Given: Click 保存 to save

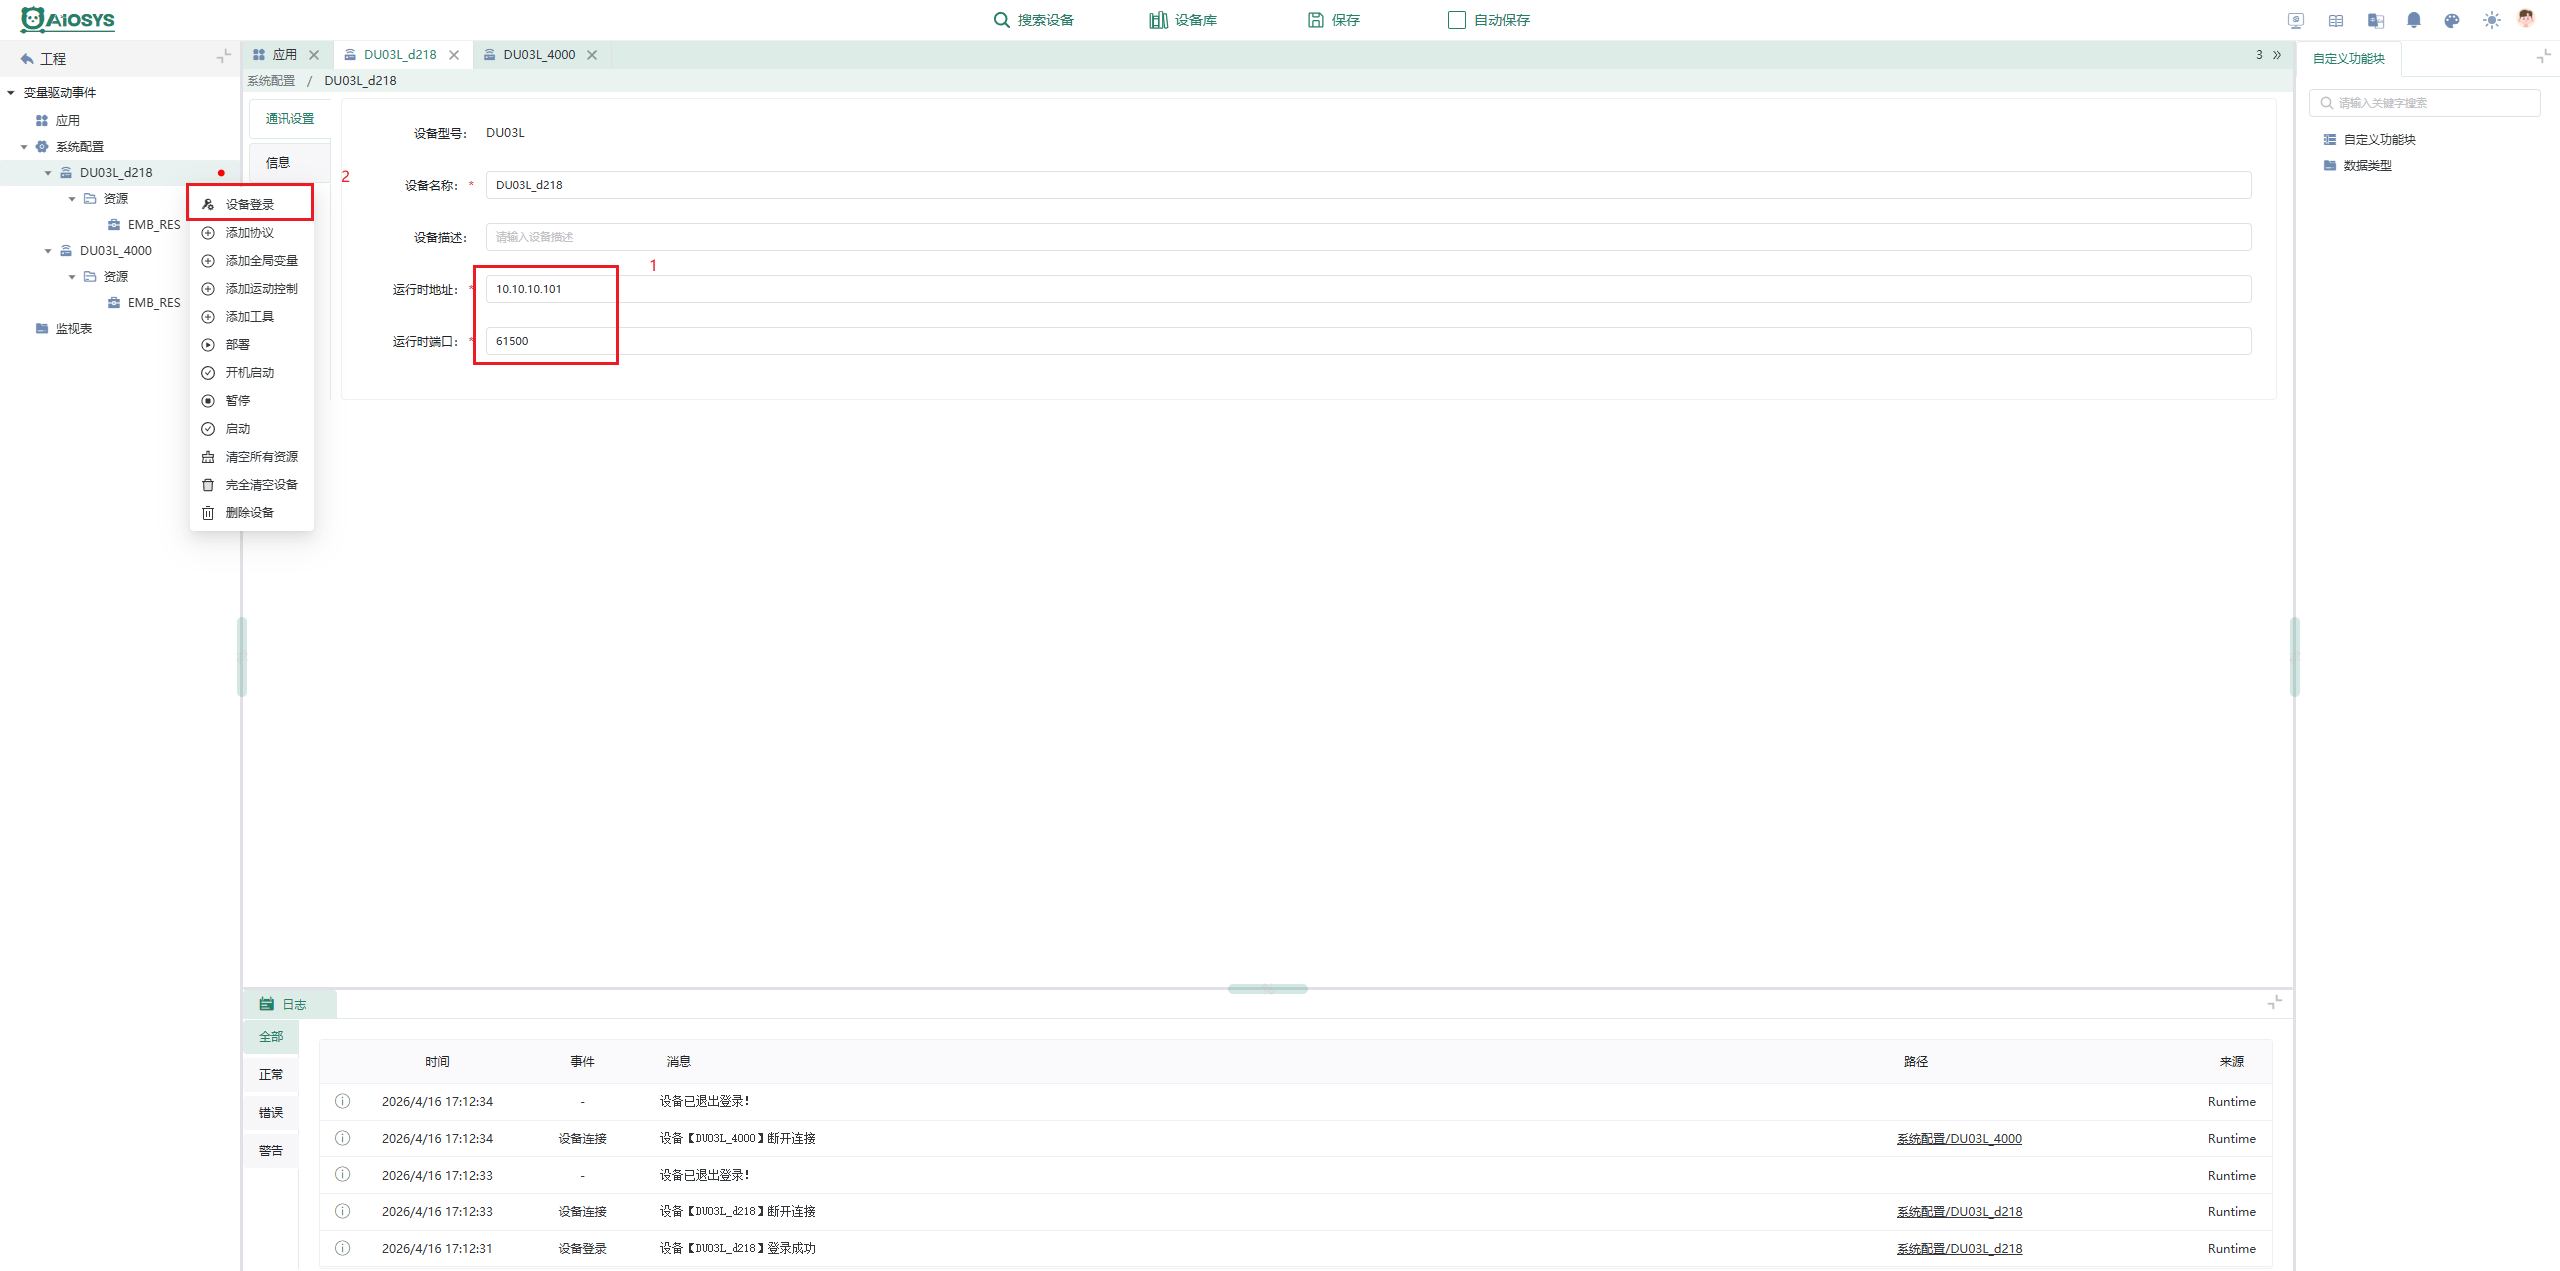Looking at the screenshot, I should [1334, 20].
